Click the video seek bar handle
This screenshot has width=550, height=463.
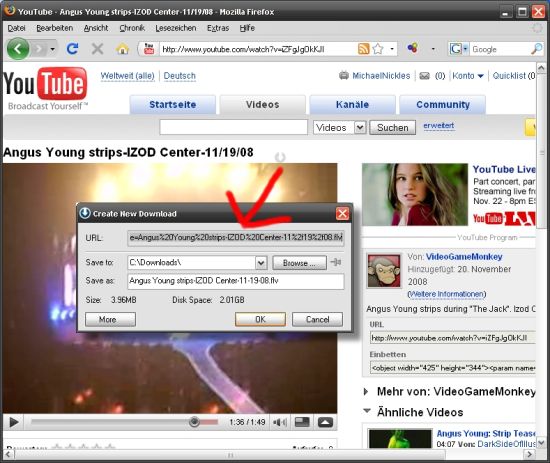click(x=194, y=422)
